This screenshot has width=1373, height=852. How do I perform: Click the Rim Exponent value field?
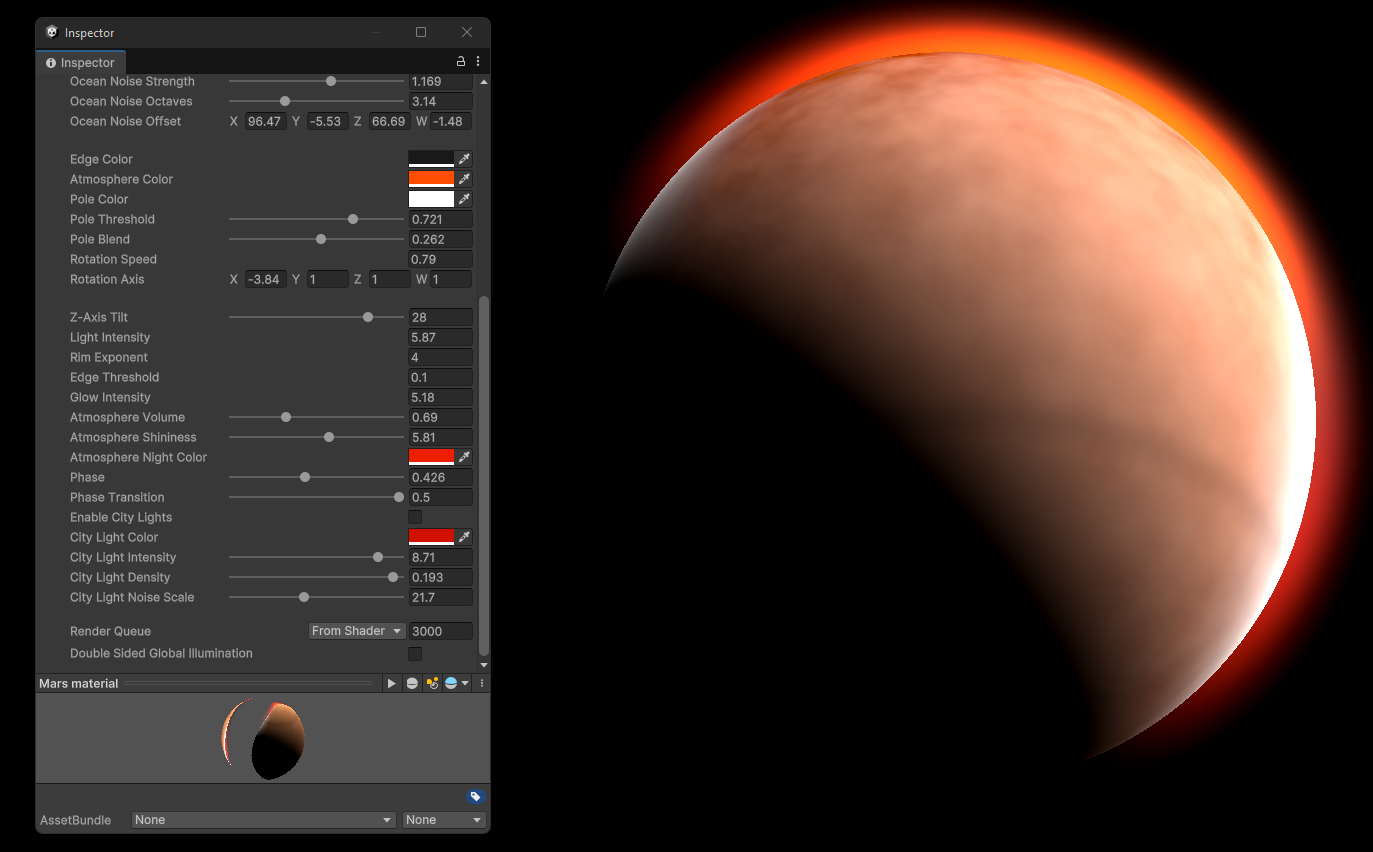(440, 357)
